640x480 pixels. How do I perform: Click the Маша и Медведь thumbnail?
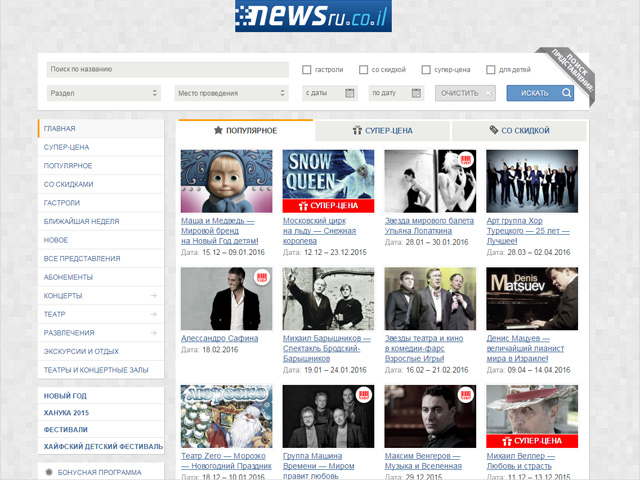click(227, 181)
